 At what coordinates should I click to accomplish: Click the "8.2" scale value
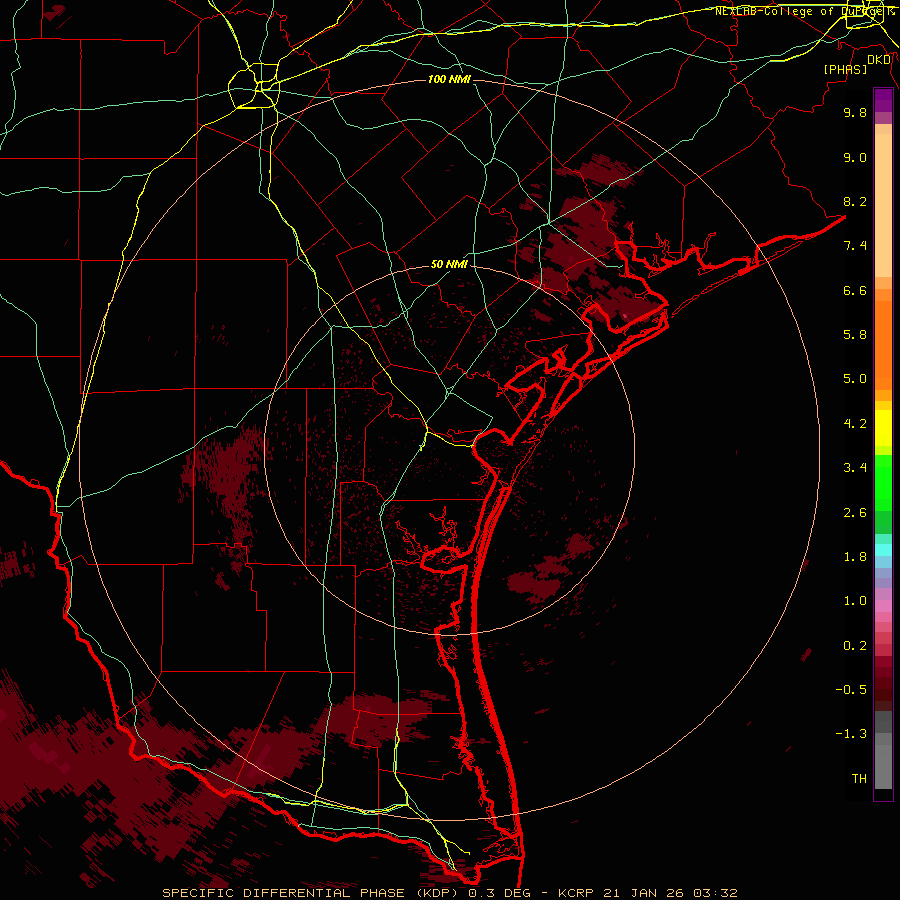pos(855,201)
